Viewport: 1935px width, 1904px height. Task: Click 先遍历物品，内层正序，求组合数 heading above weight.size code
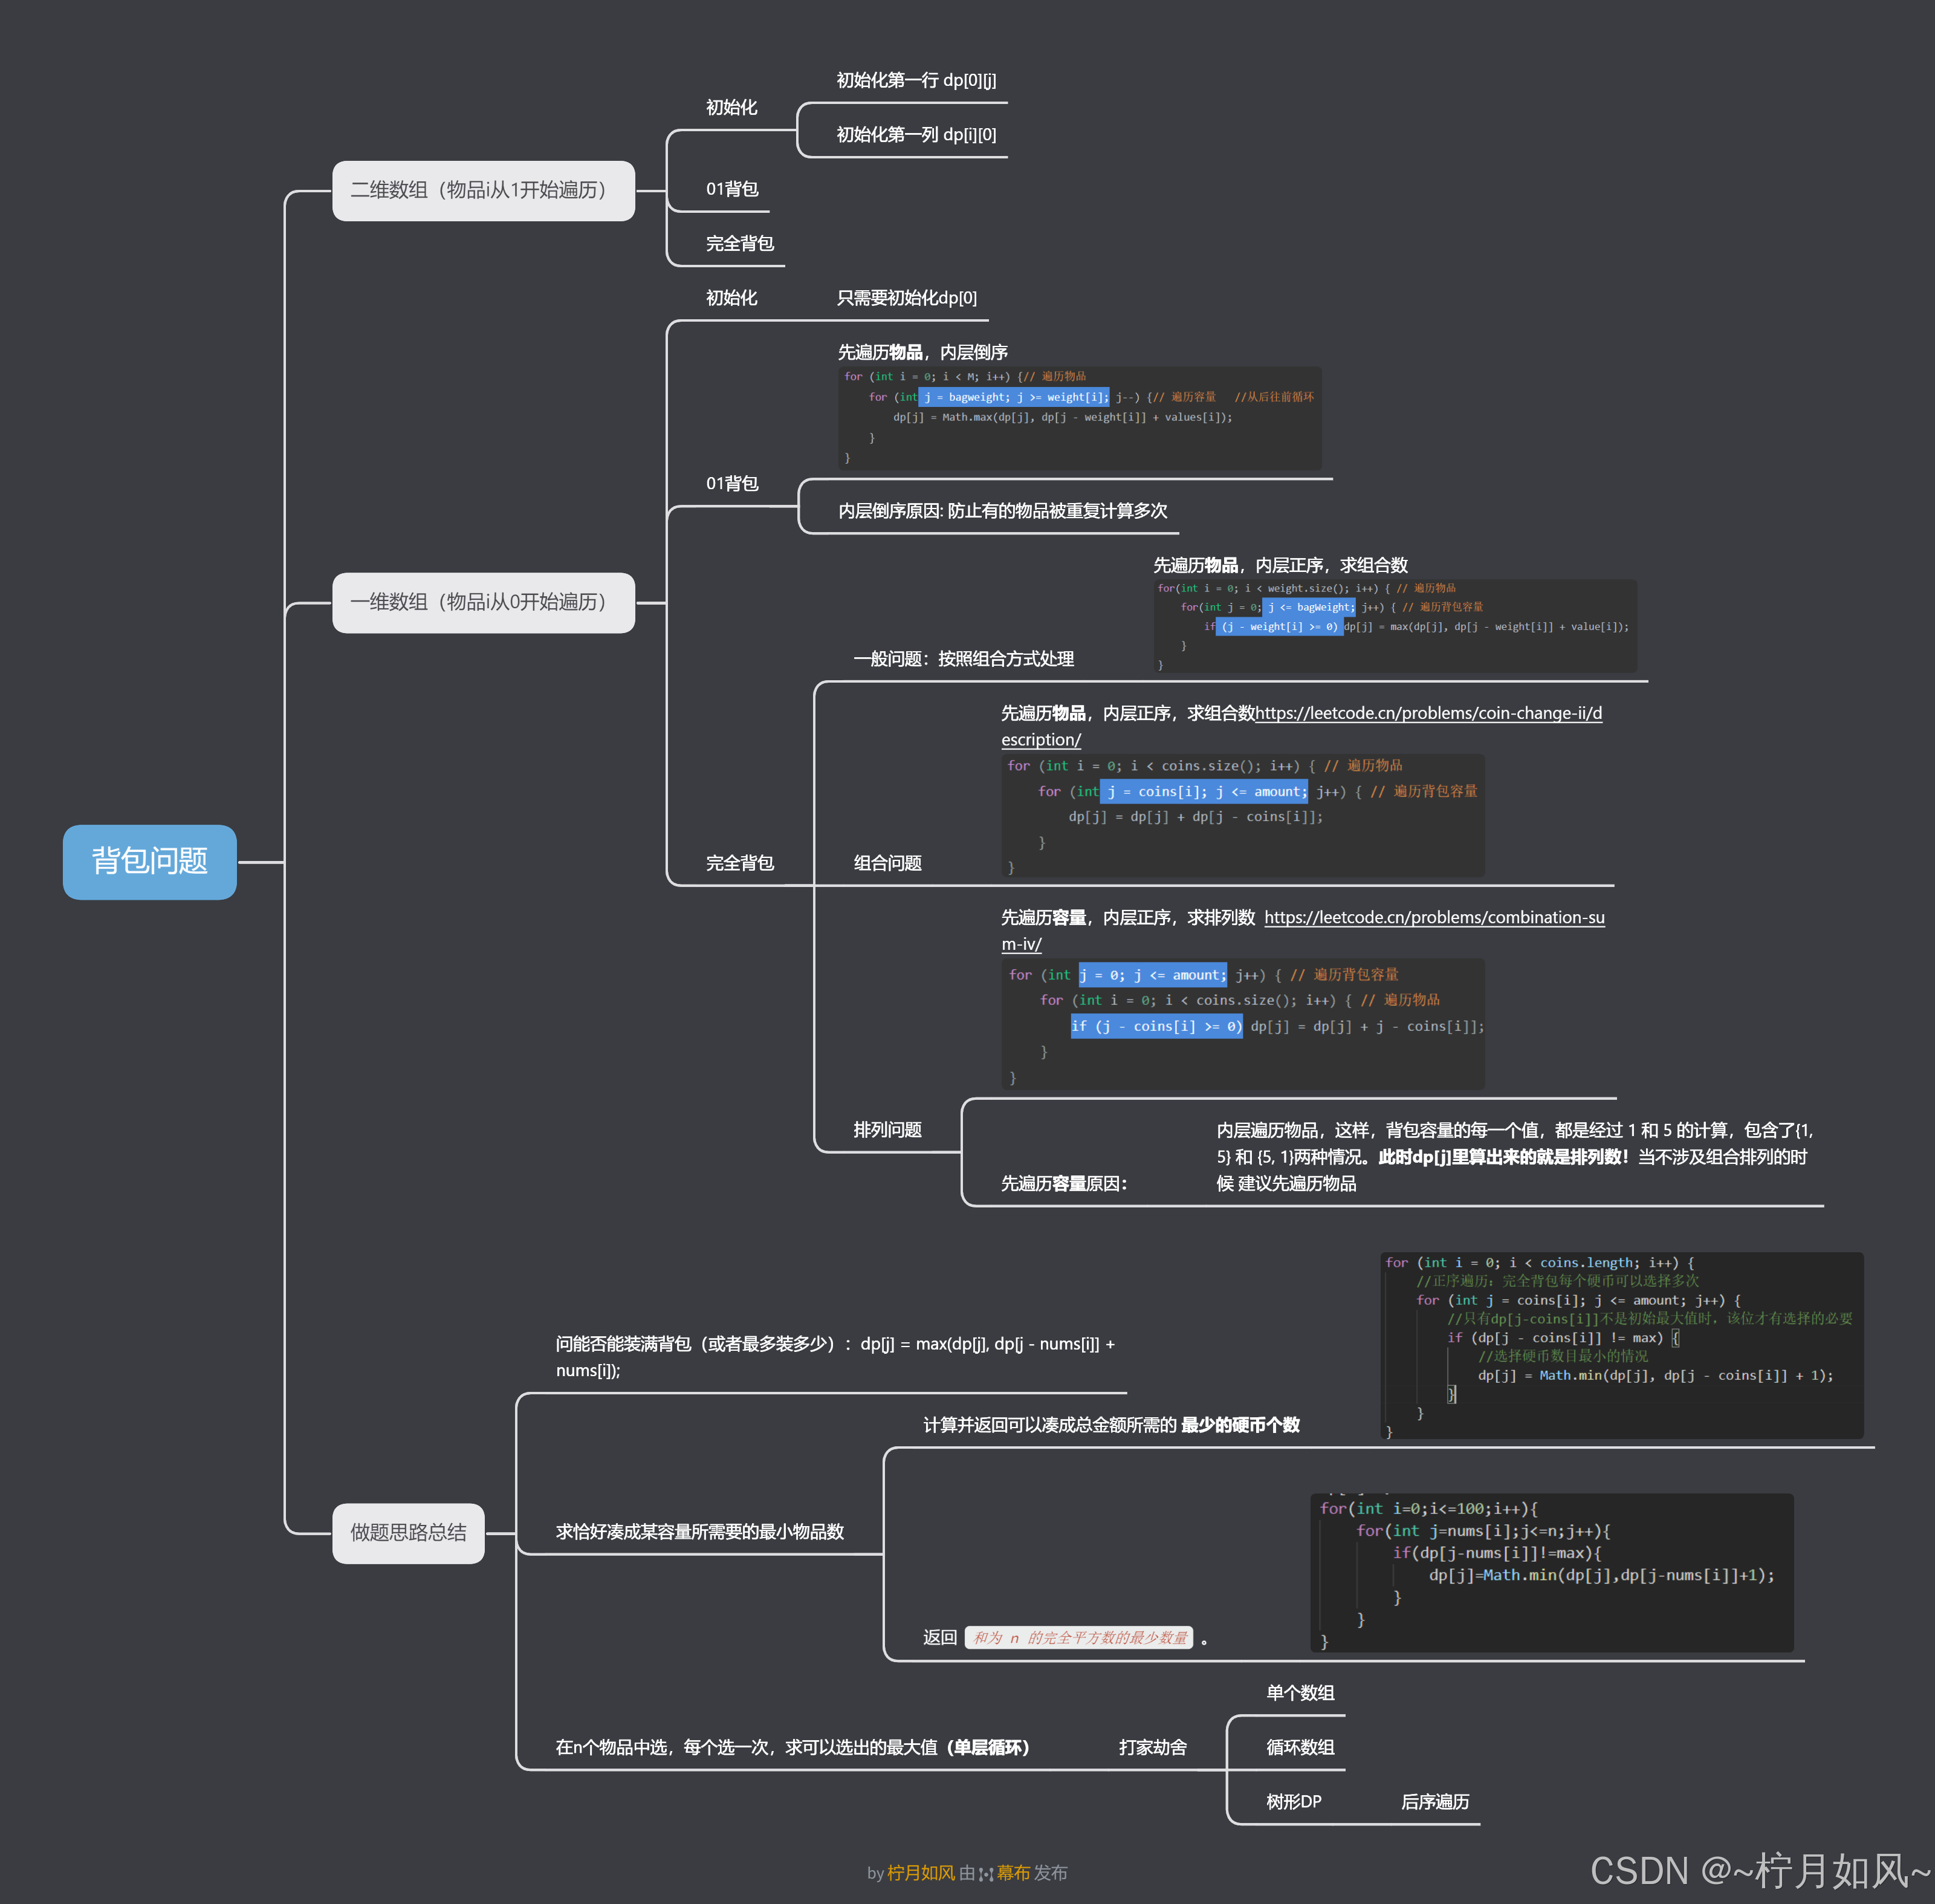tap(1280, 565)
